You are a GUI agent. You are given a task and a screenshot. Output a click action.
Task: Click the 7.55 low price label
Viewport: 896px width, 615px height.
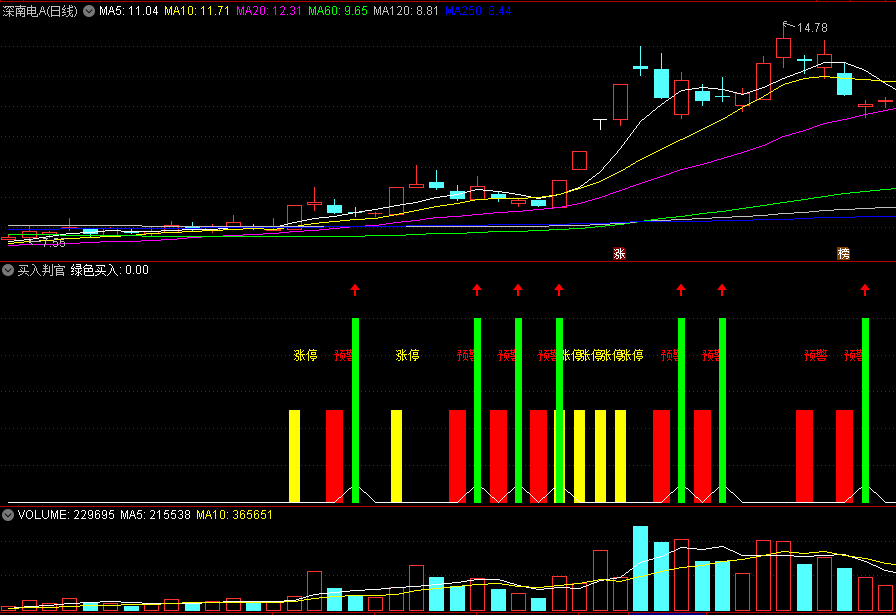coord(54,243)
